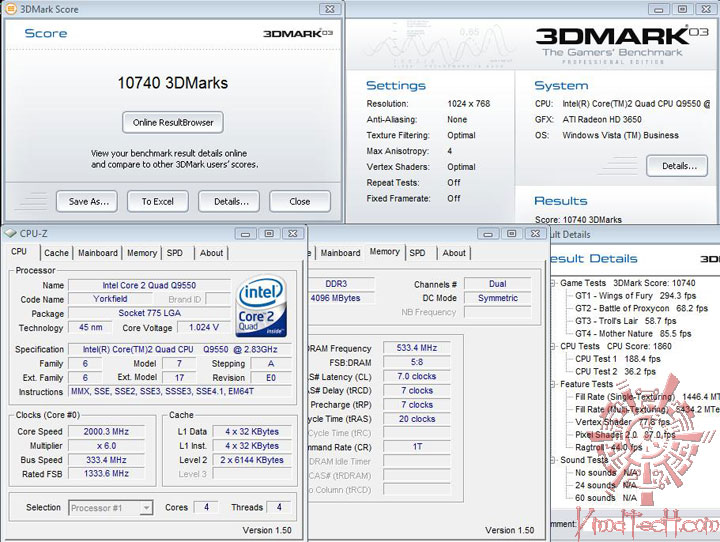This screenshot has width=720, height=542.
Task: Collapse the Feature Tests tree node
Action: pyautogui.click(x=553, y=384)
